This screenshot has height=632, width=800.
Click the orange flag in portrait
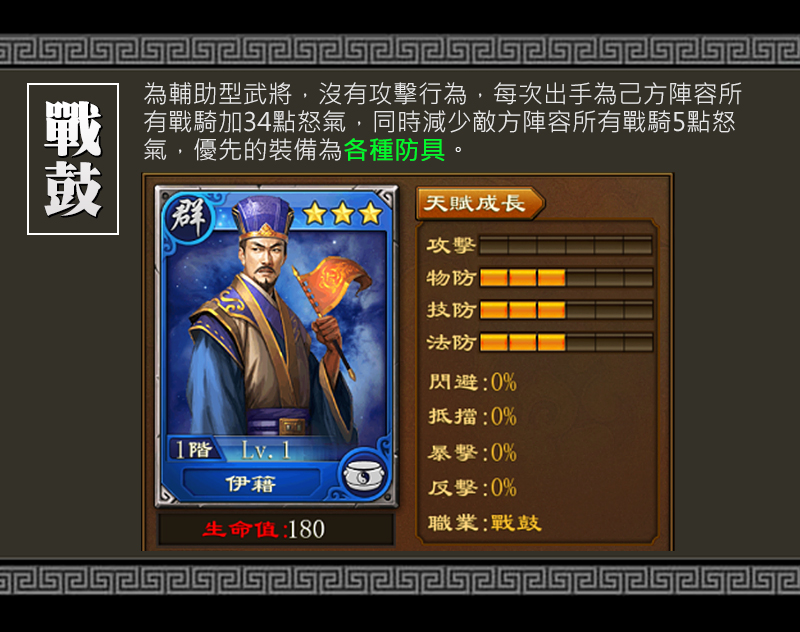[x=334, y=283]
